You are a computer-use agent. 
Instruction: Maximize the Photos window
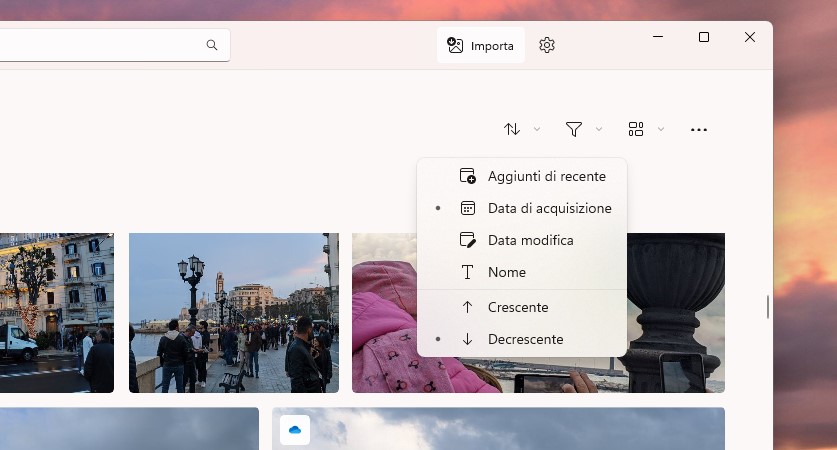point(704,37)
